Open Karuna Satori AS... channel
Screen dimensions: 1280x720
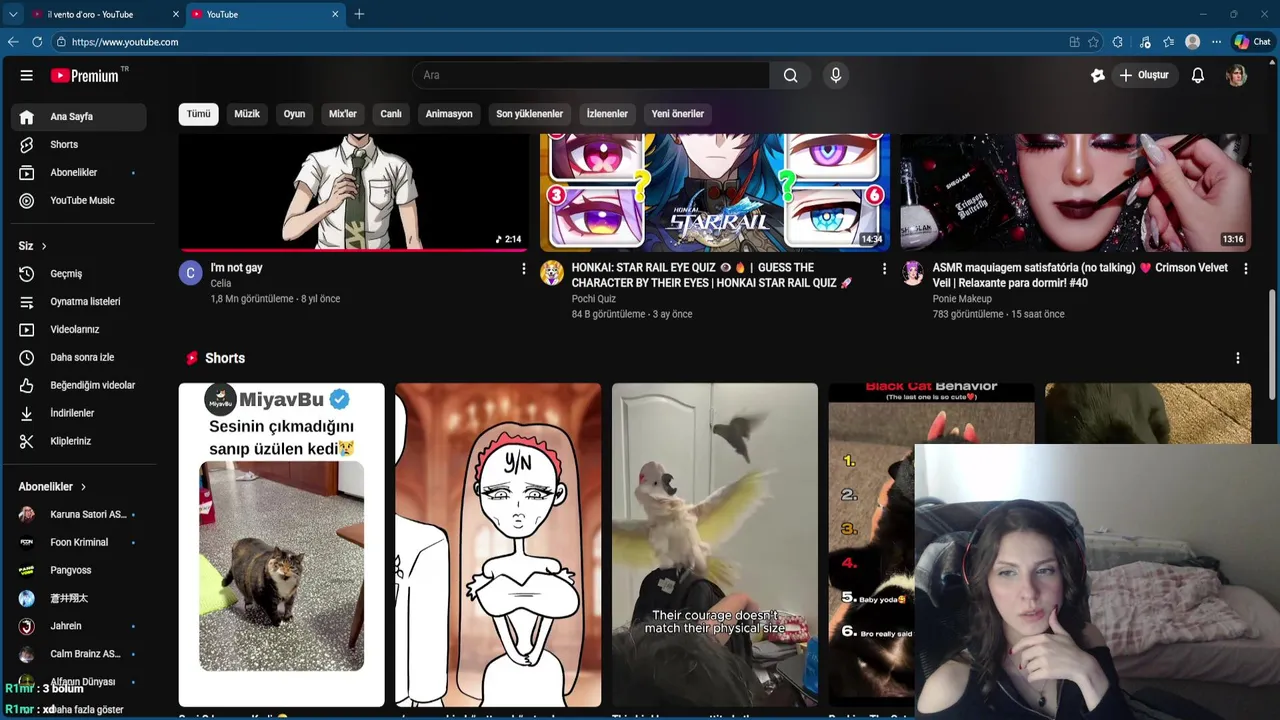(79, 514)
